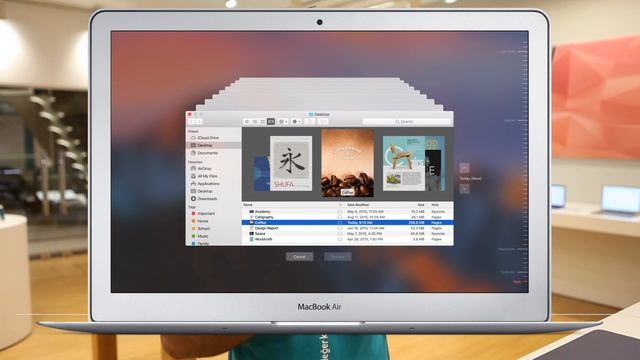Select Desktop under Favorites in sidebar

point(213,191)
